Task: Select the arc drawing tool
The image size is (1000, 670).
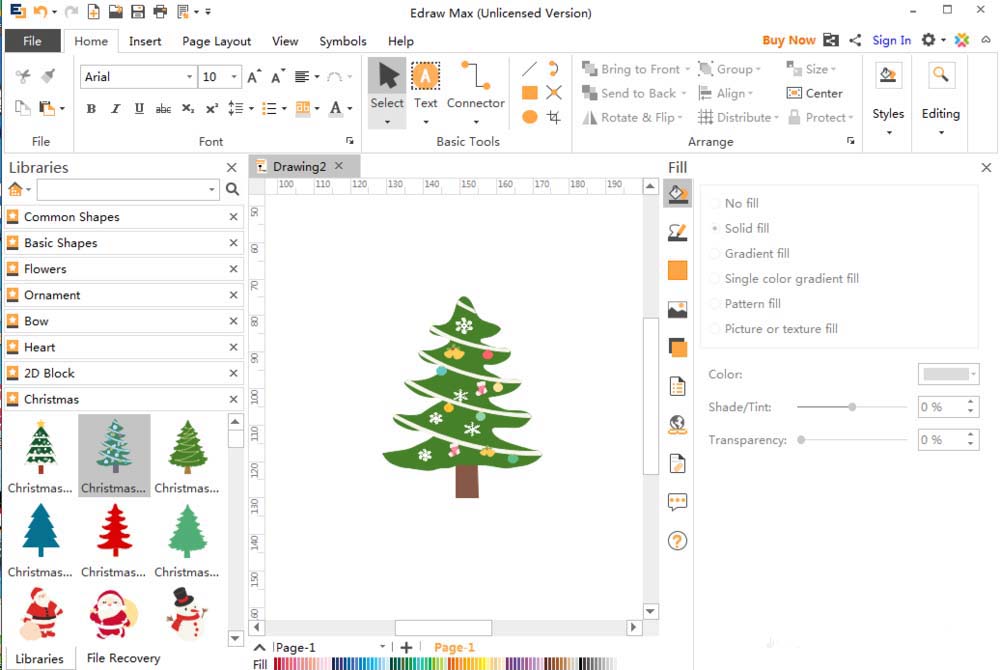Action: point(554,69)
